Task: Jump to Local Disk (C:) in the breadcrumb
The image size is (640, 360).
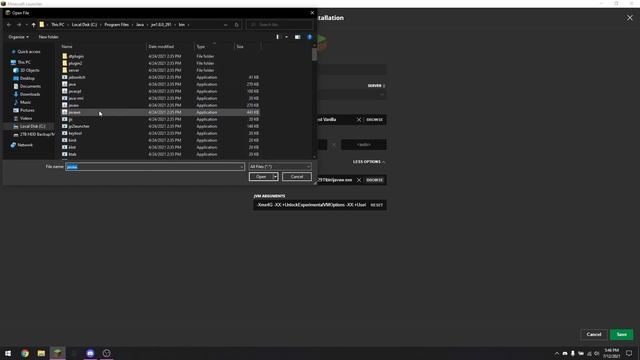Action: click(84, 24)
